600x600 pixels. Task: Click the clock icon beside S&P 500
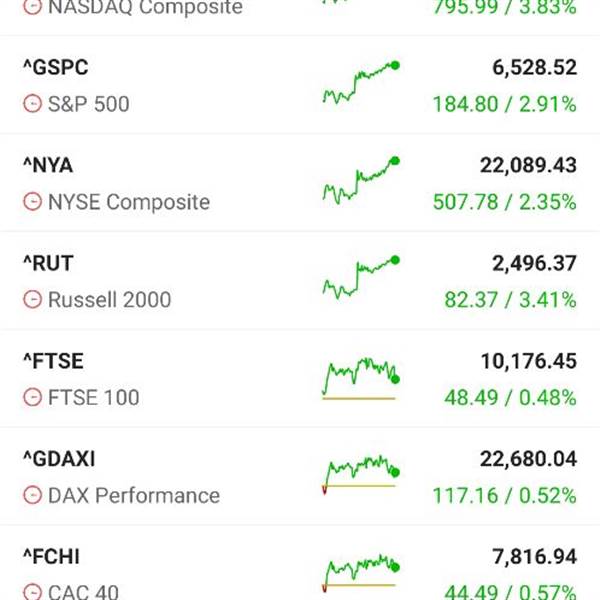pyautogui.click(x=33, y=104)
